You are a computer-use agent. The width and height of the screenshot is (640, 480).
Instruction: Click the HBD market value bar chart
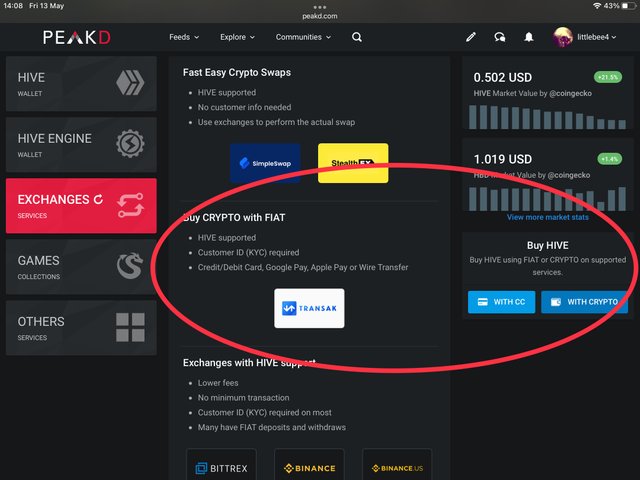pos(547,199)
